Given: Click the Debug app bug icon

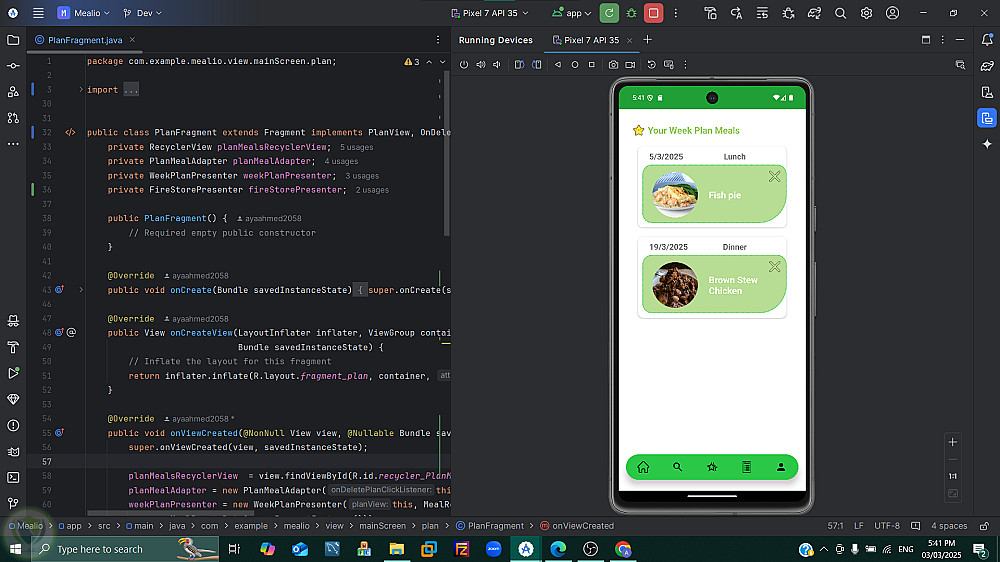Looking at the screenshot, I should [x=631, y=13].
